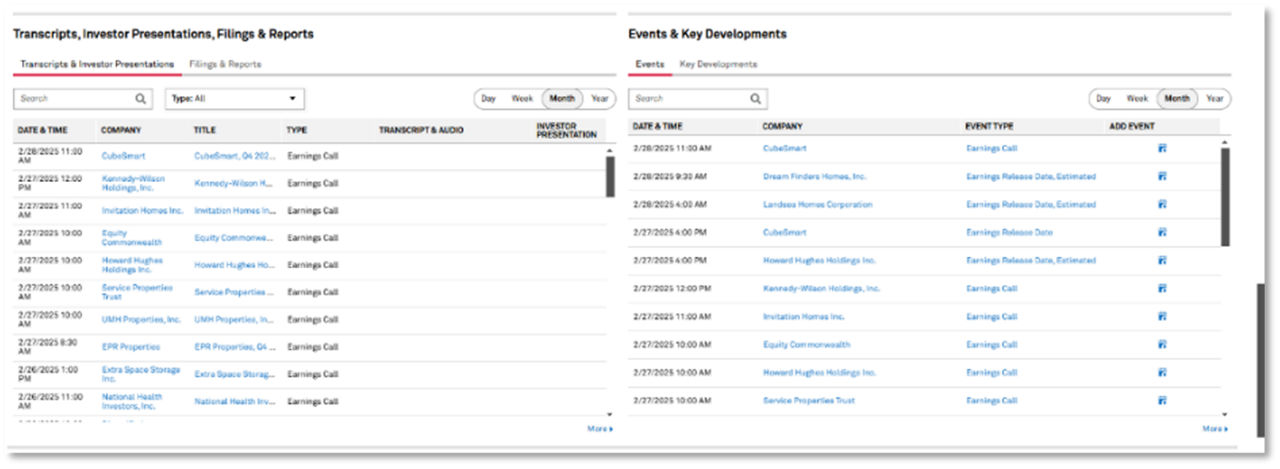Viewport: 1280px width, 469px height.
Task: Open Landsea Homes Corporation in Events table
Action: pos(817,204)
